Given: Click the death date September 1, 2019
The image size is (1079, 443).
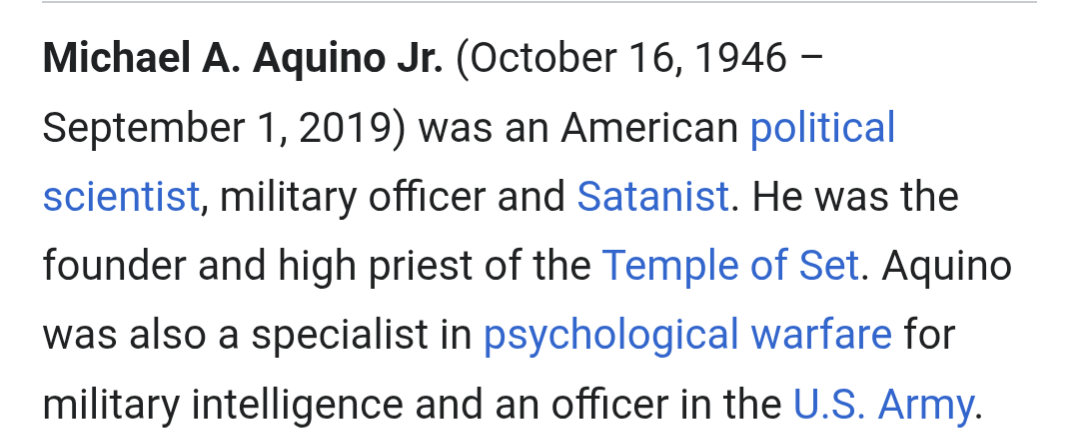Looking at the screenshot, I should click(x=217, y=129).
